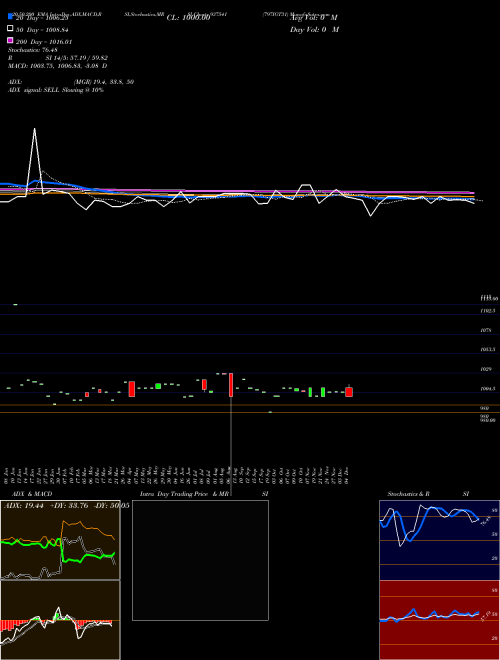Click the '1102.5' price axis label

[x=487, y=311]
